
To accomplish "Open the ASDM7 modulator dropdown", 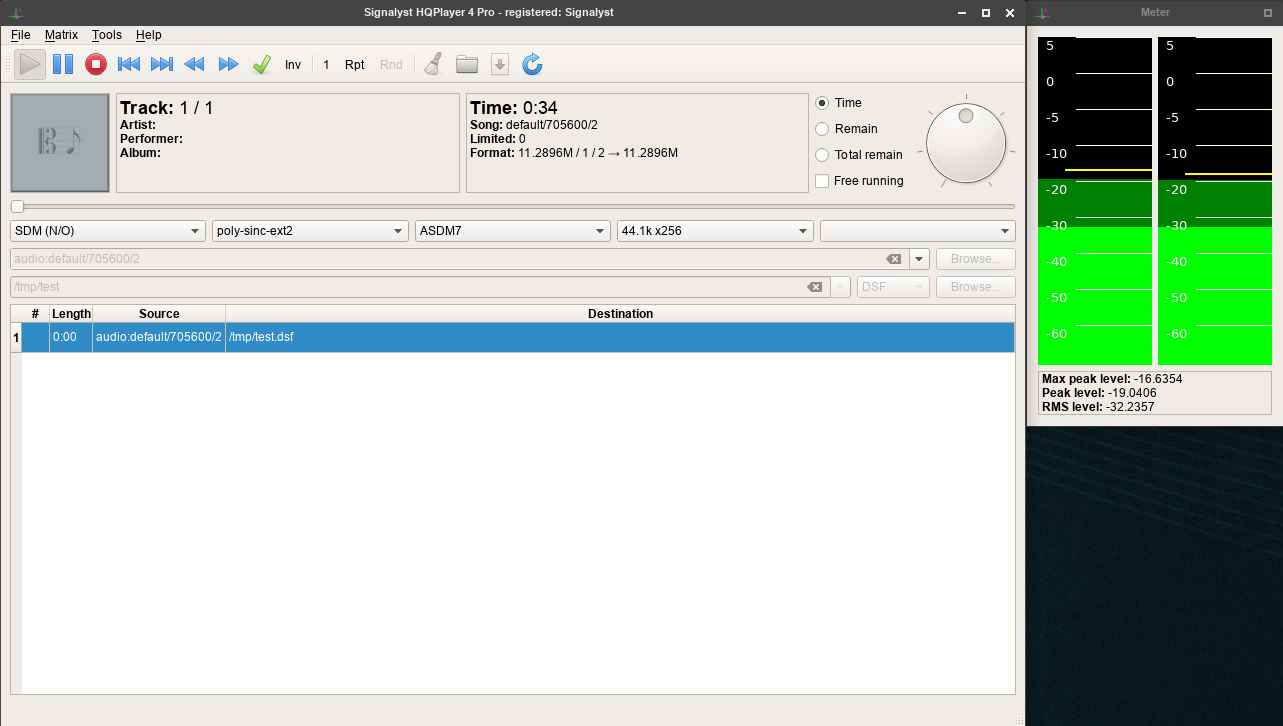I will pyautogui.click(x=512, y=231).
